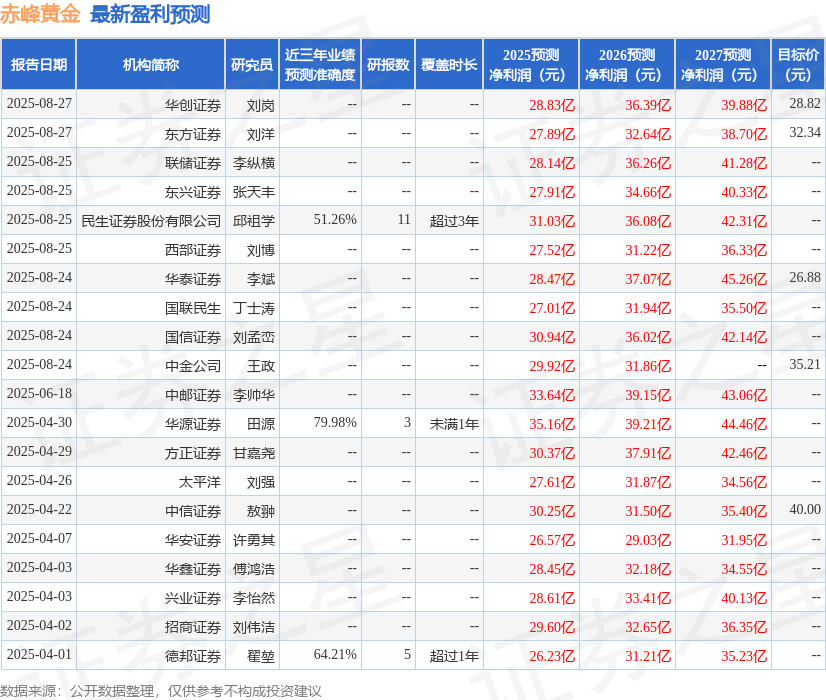Click report date 2025-04-01
Screen dimensions: 826x700
(40, 654)
